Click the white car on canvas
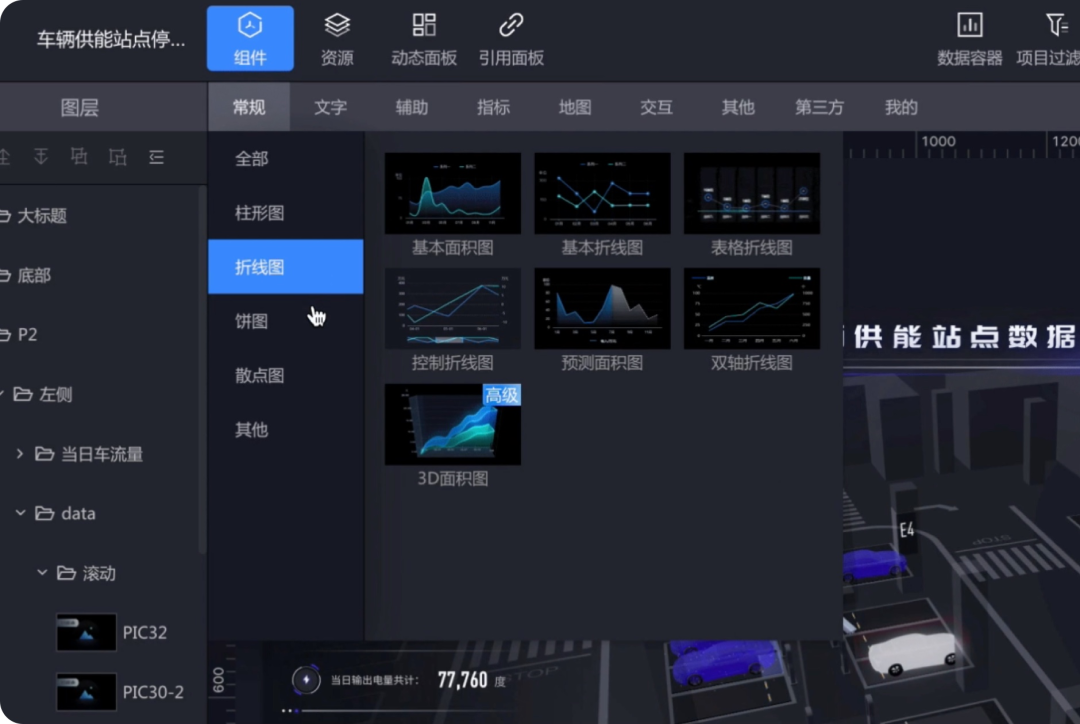Image resolution: width=1080 pixels, height=724 pixels. [912, 653]
